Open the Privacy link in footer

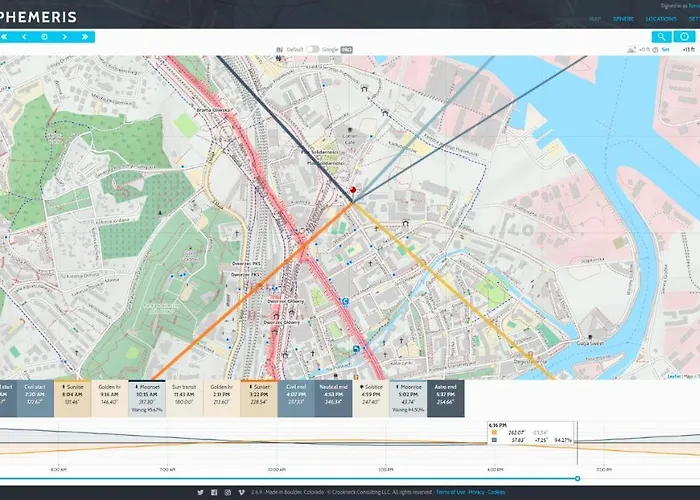[x=477, y=492]
